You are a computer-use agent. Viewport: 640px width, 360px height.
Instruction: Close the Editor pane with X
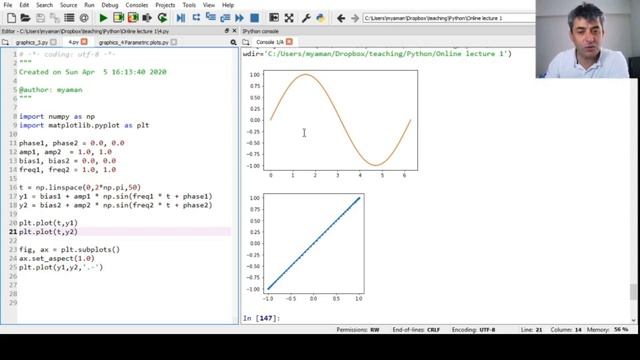[234, 31]
